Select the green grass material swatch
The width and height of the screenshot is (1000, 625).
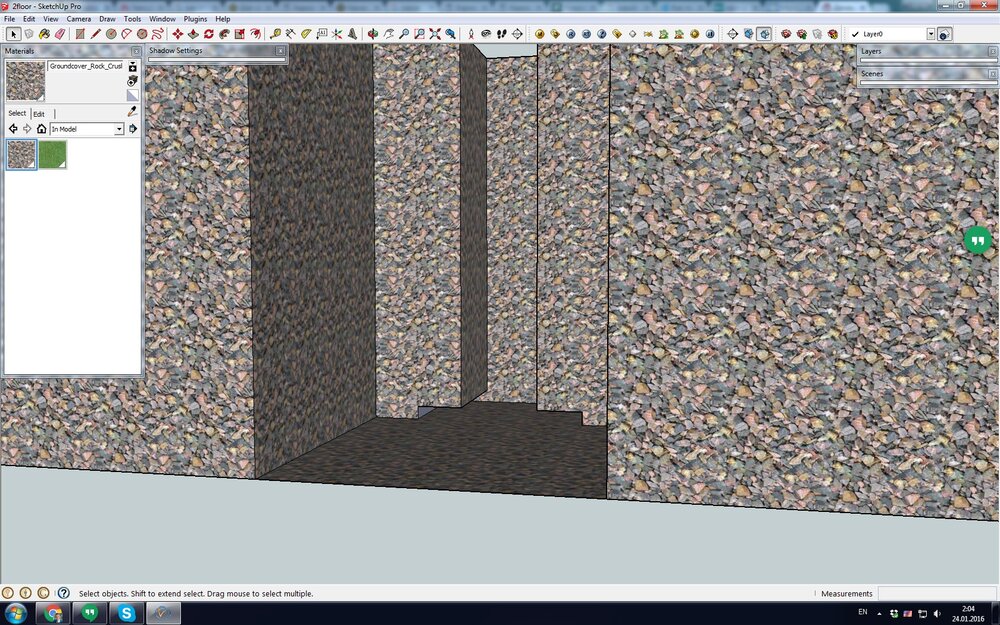tap(52, 154)
